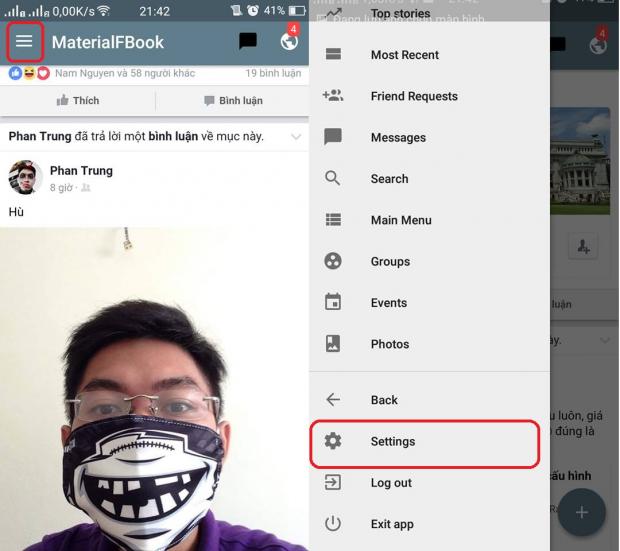Screen dimensions: 620x551
Task: Open Phan Trung's profile picture thumbnail
Action: [25, 177]
